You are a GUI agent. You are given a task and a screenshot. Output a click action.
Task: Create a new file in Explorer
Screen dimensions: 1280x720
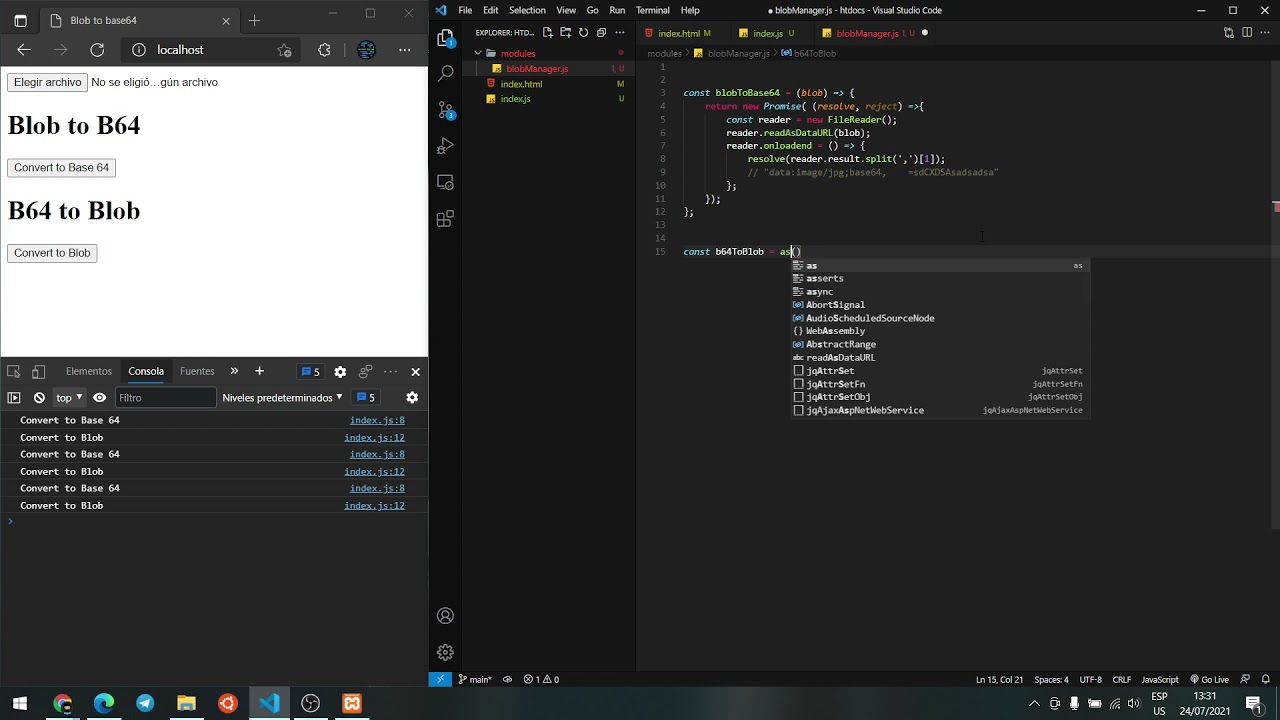click(x=547, y=33)
